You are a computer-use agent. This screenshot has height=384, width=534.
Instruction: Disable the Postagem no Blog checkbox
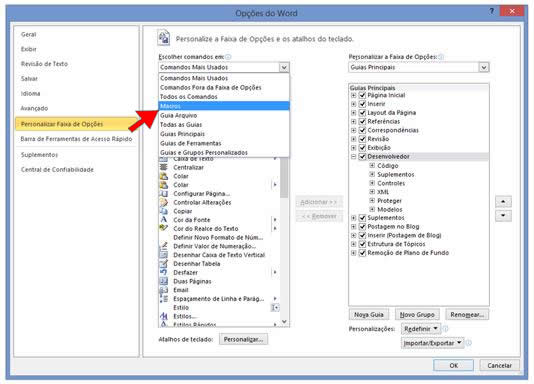pos(363,226)
